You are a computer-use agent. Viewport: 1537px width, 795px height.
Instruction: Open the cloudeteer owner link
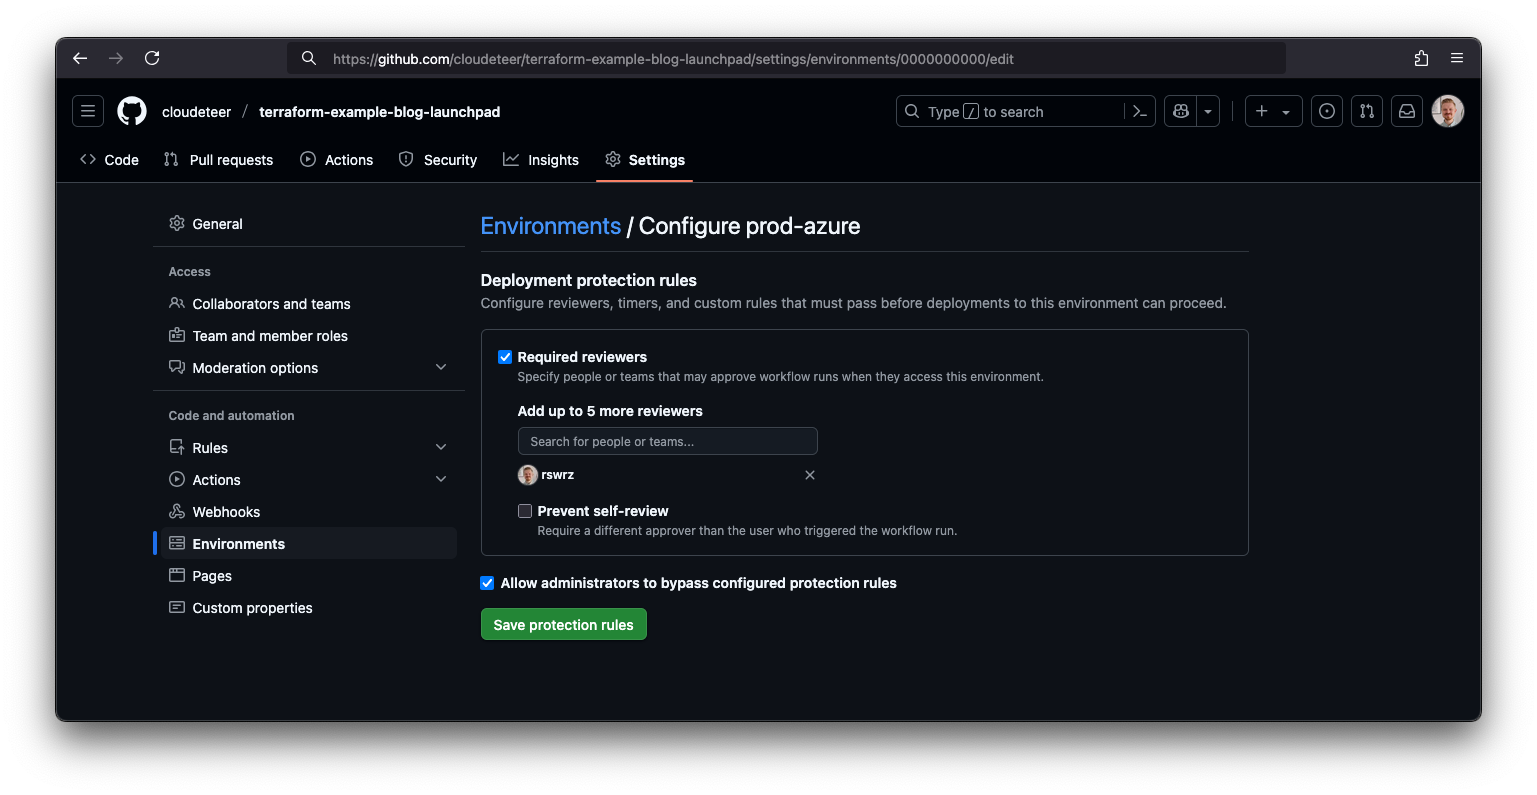197,112
